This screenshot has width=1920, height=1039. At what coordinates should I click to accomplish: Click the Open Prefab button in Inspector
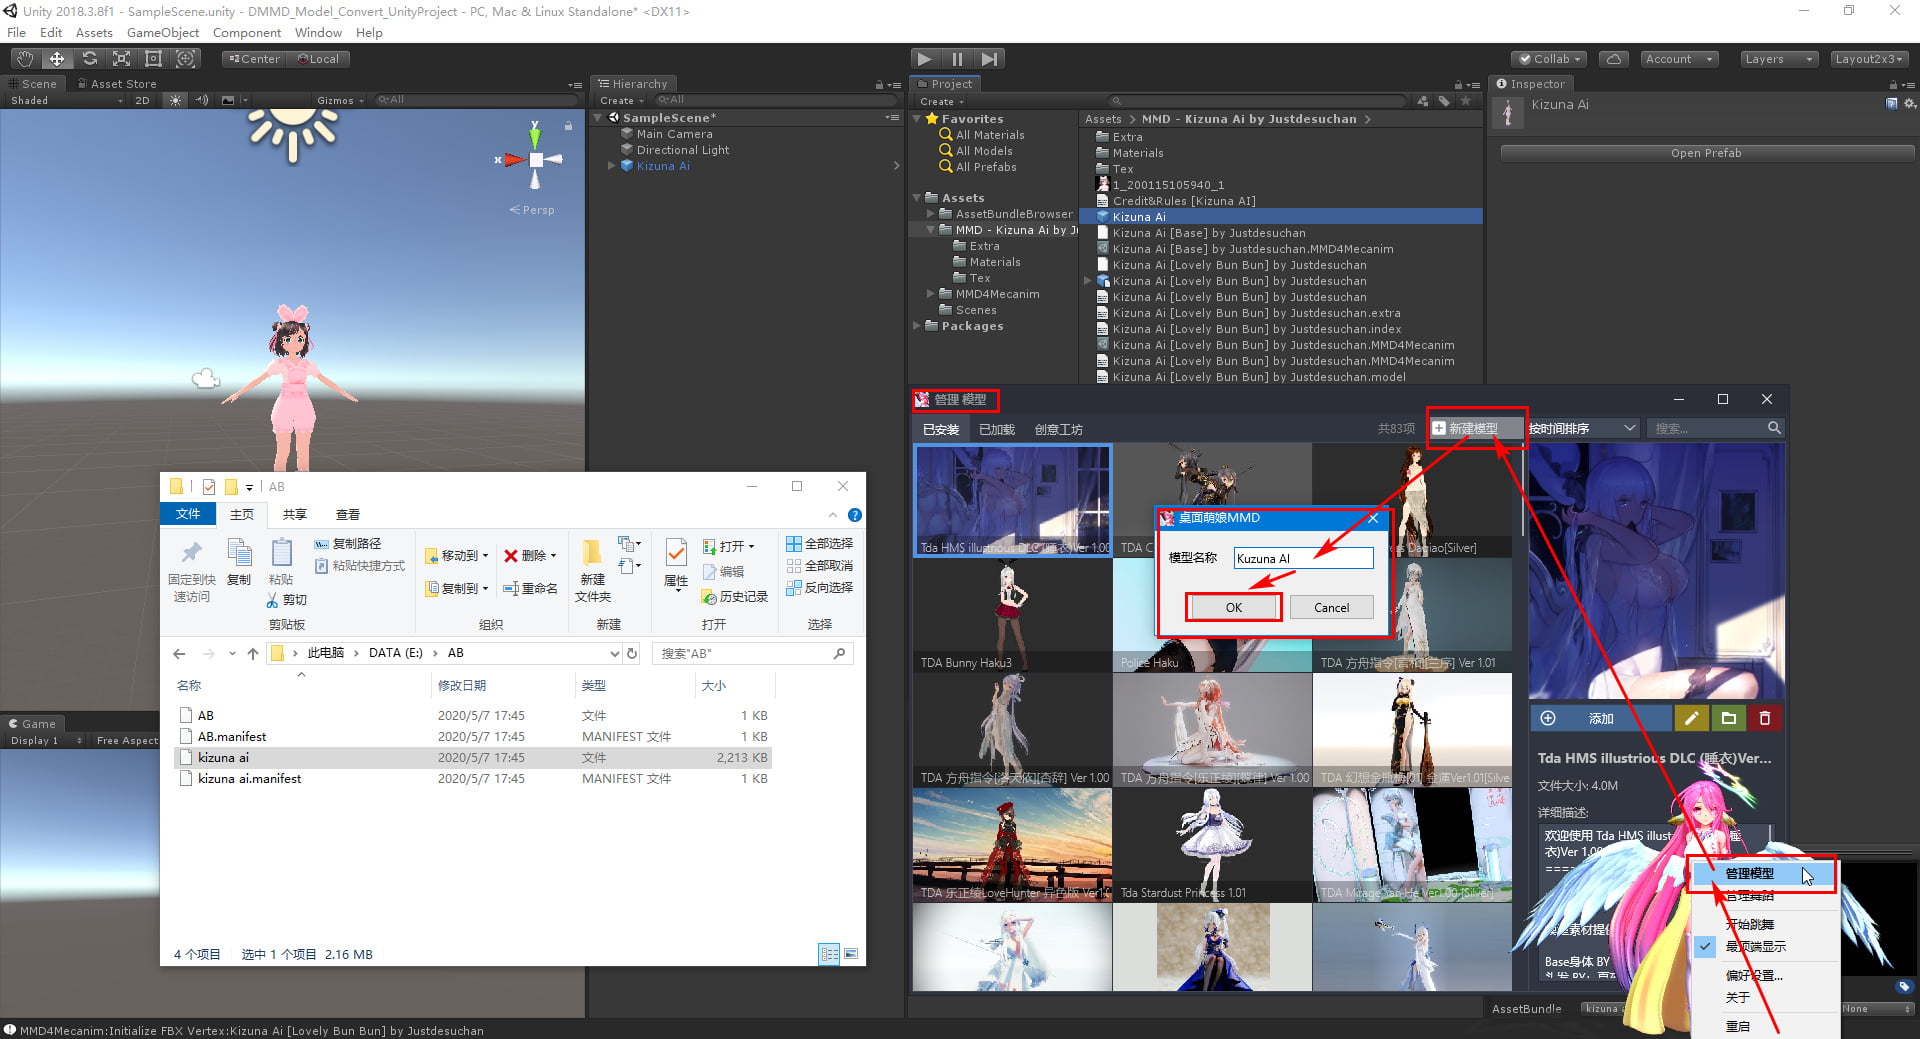pos(1706,152)
